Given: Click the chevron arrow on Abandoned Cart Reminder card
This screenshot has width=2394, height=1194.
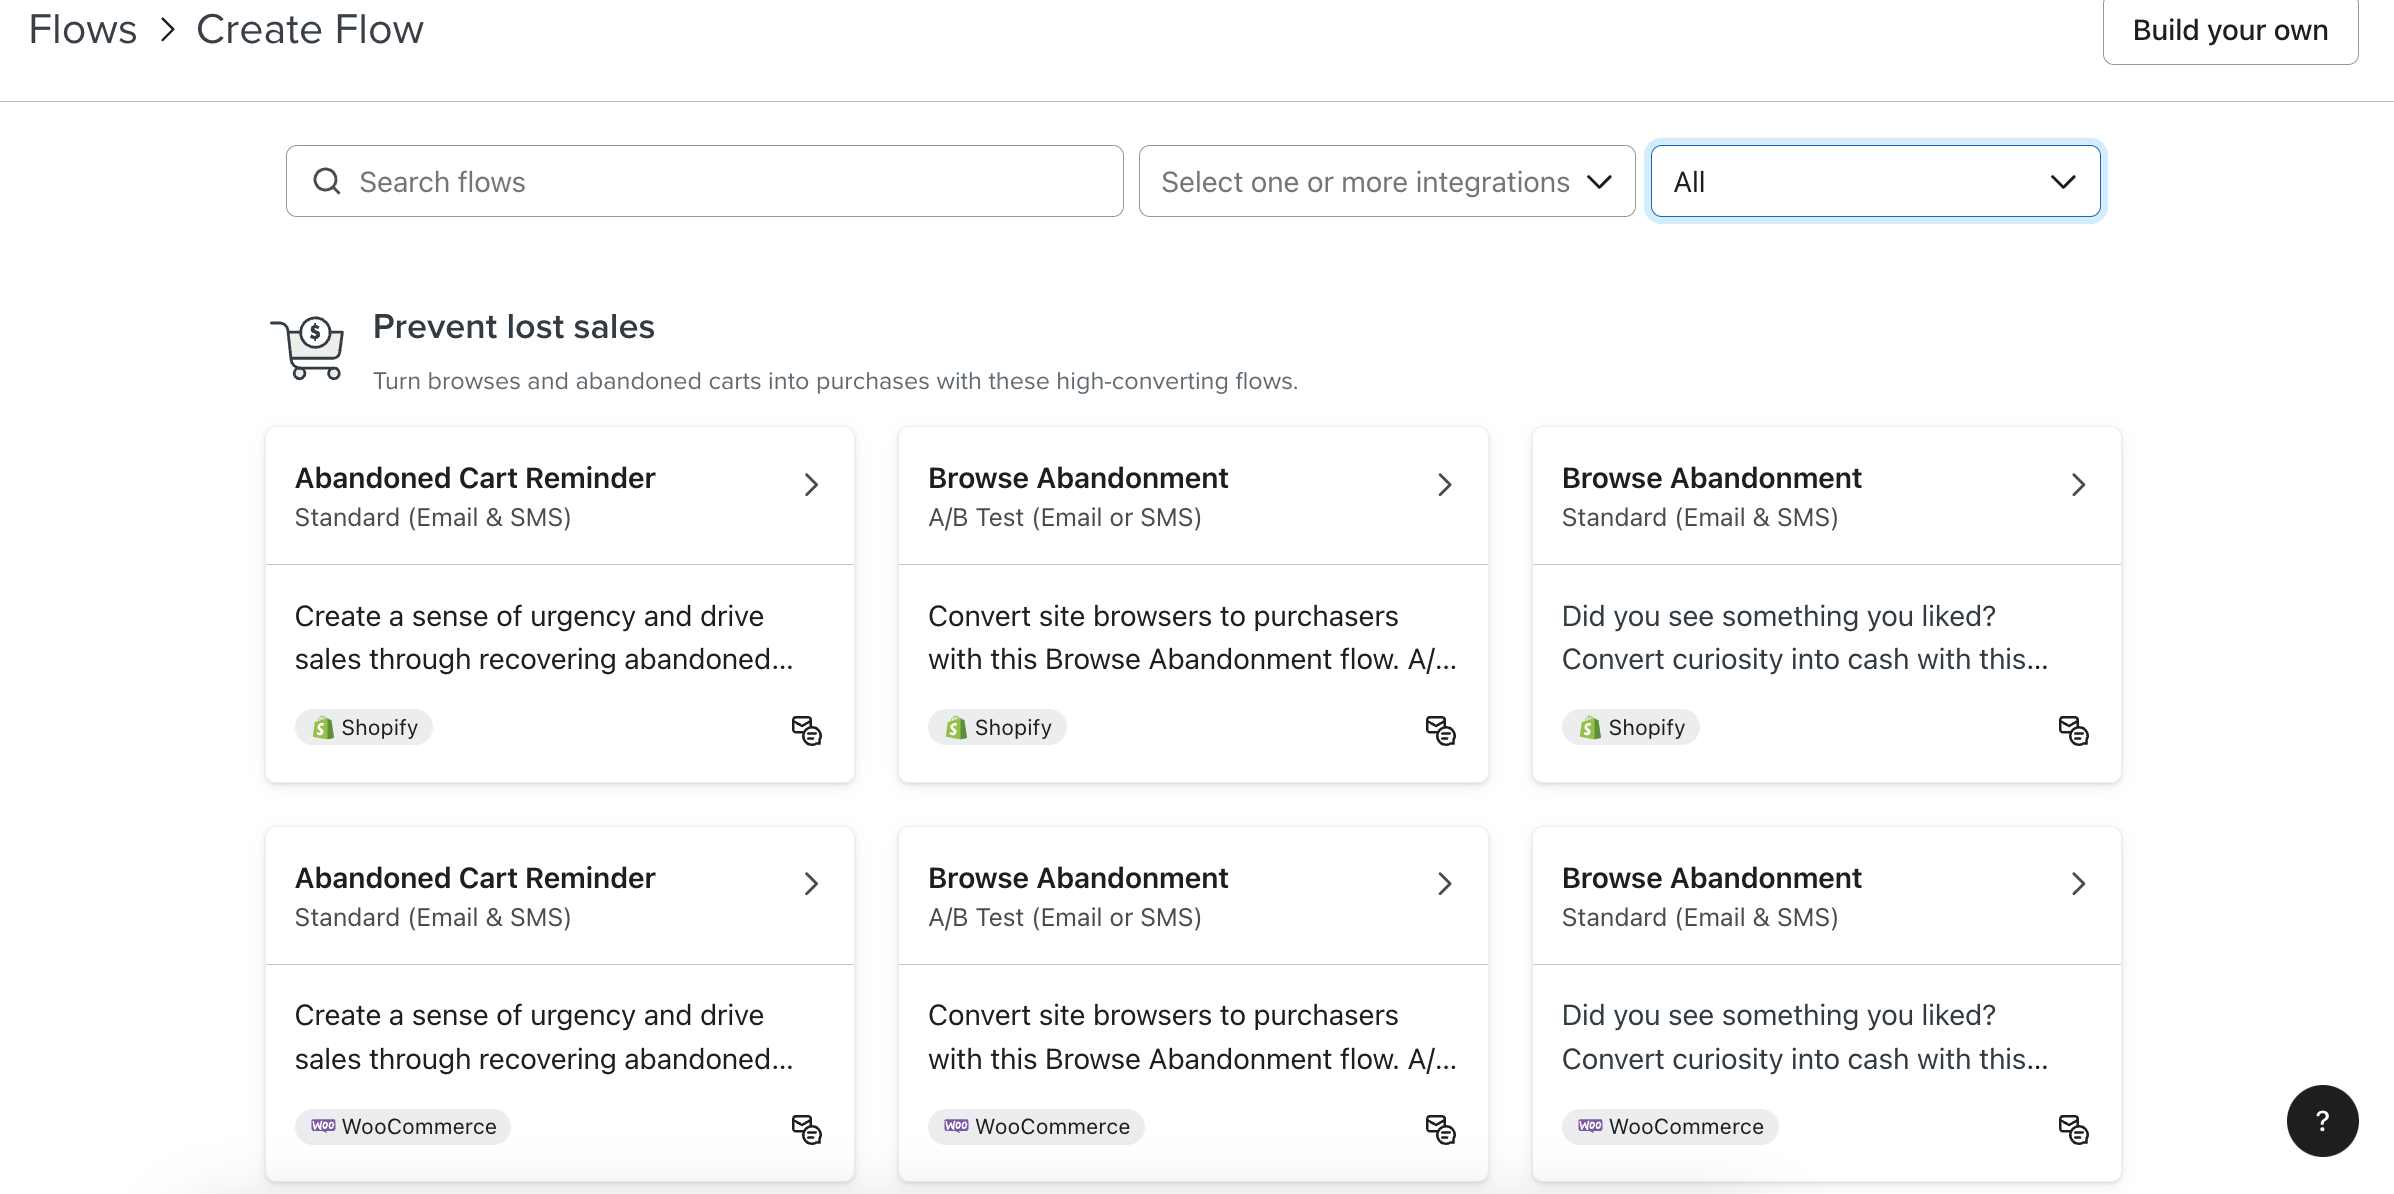Looking at the screenshot, I should pyautogui.click(x=809, y=484).
